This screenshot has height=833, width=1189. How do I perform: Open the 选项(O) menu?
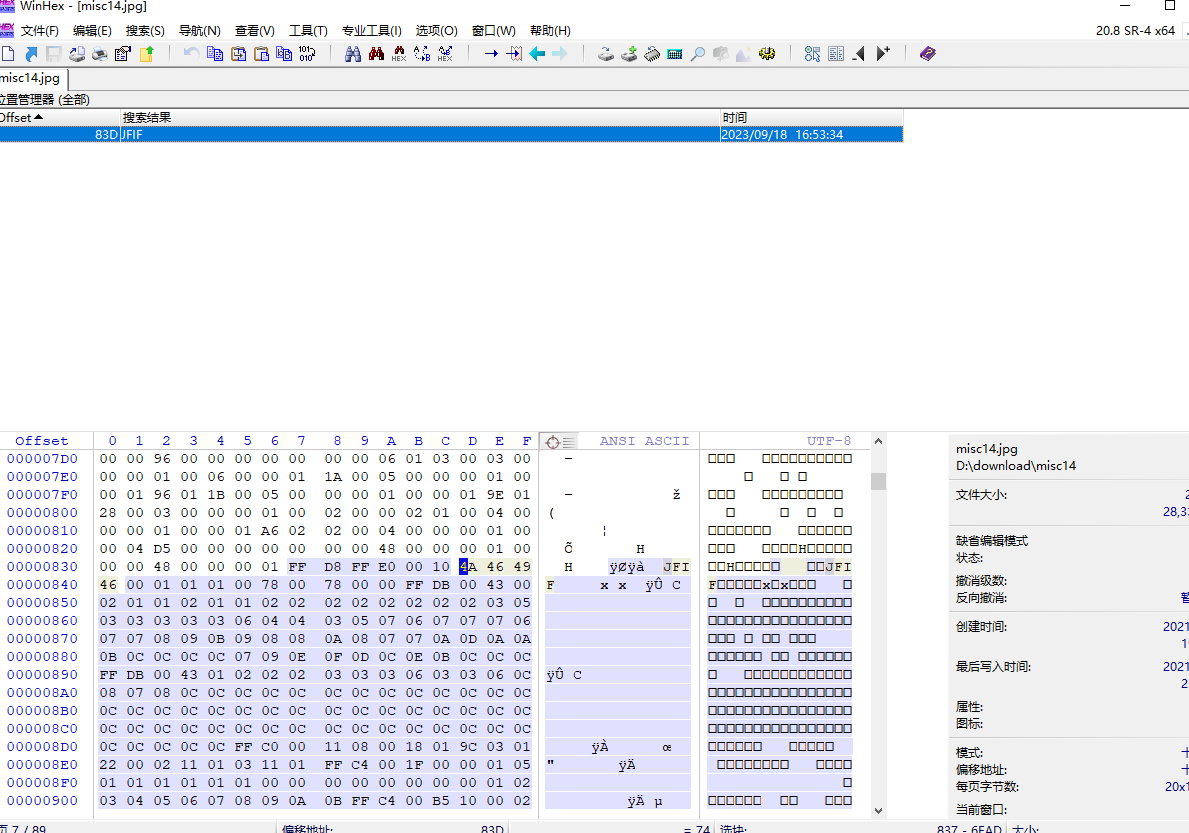click(437, 31)
